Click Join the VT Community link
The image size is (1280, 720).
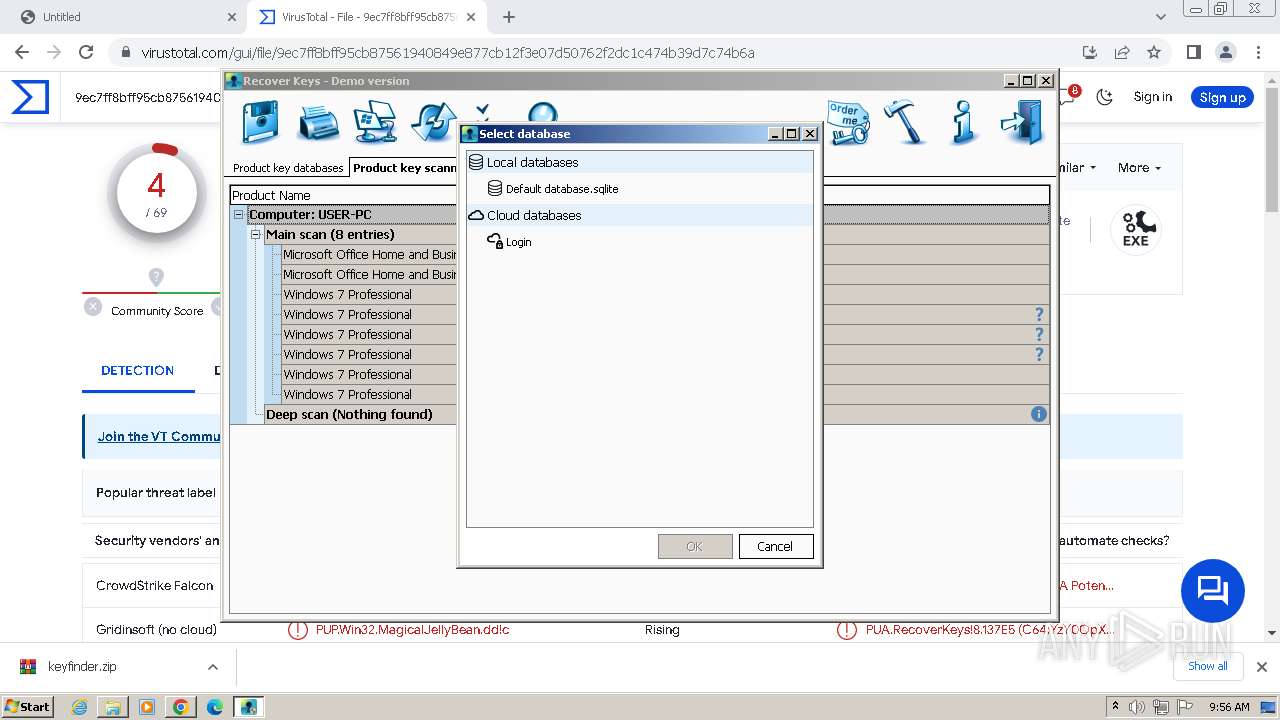159,436
